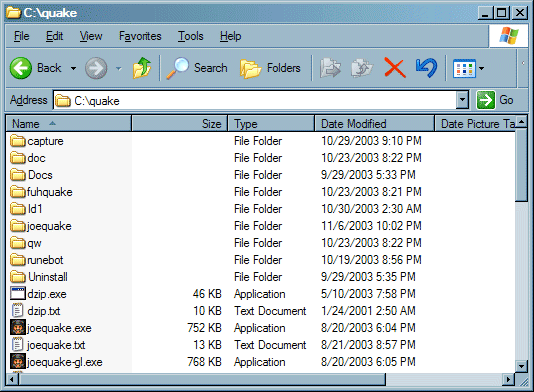Image resolution: width=534 pixels, height=392 pixels.
Task: Click inside the Address input field
Action: [255, 100]
